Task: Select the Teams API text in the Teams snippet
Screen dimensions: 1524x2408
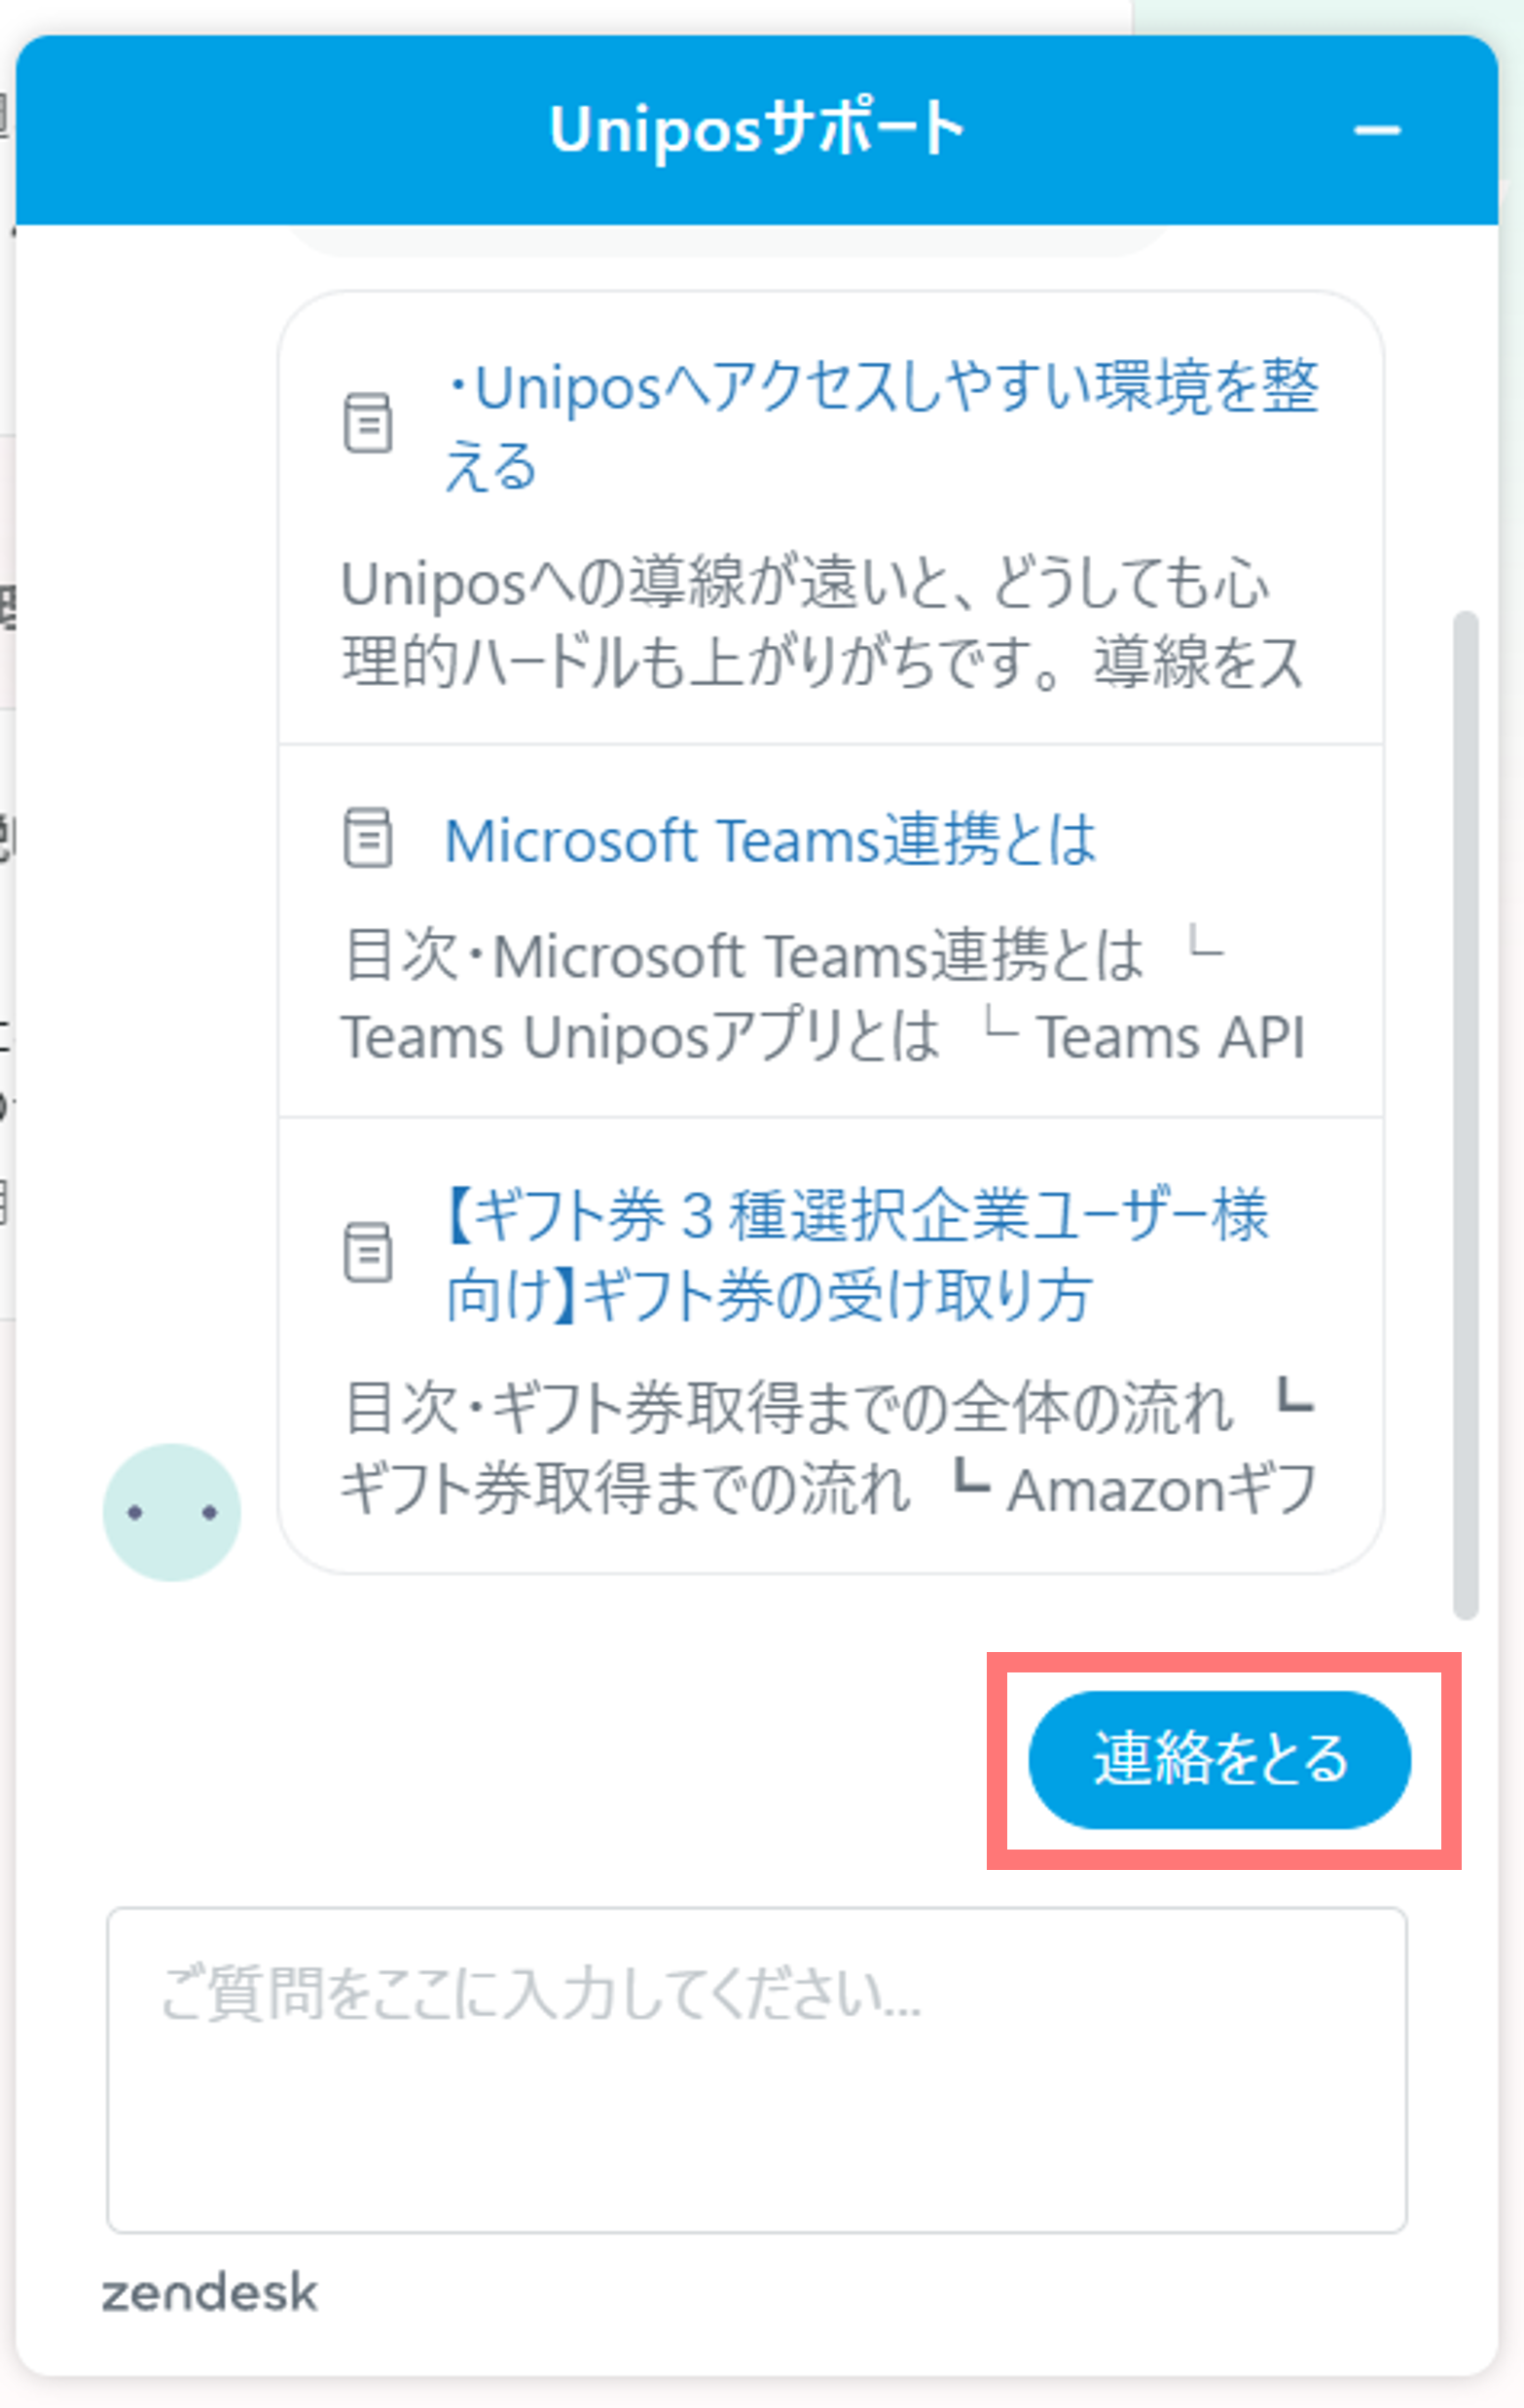Action: (x=1170, y=1037)
